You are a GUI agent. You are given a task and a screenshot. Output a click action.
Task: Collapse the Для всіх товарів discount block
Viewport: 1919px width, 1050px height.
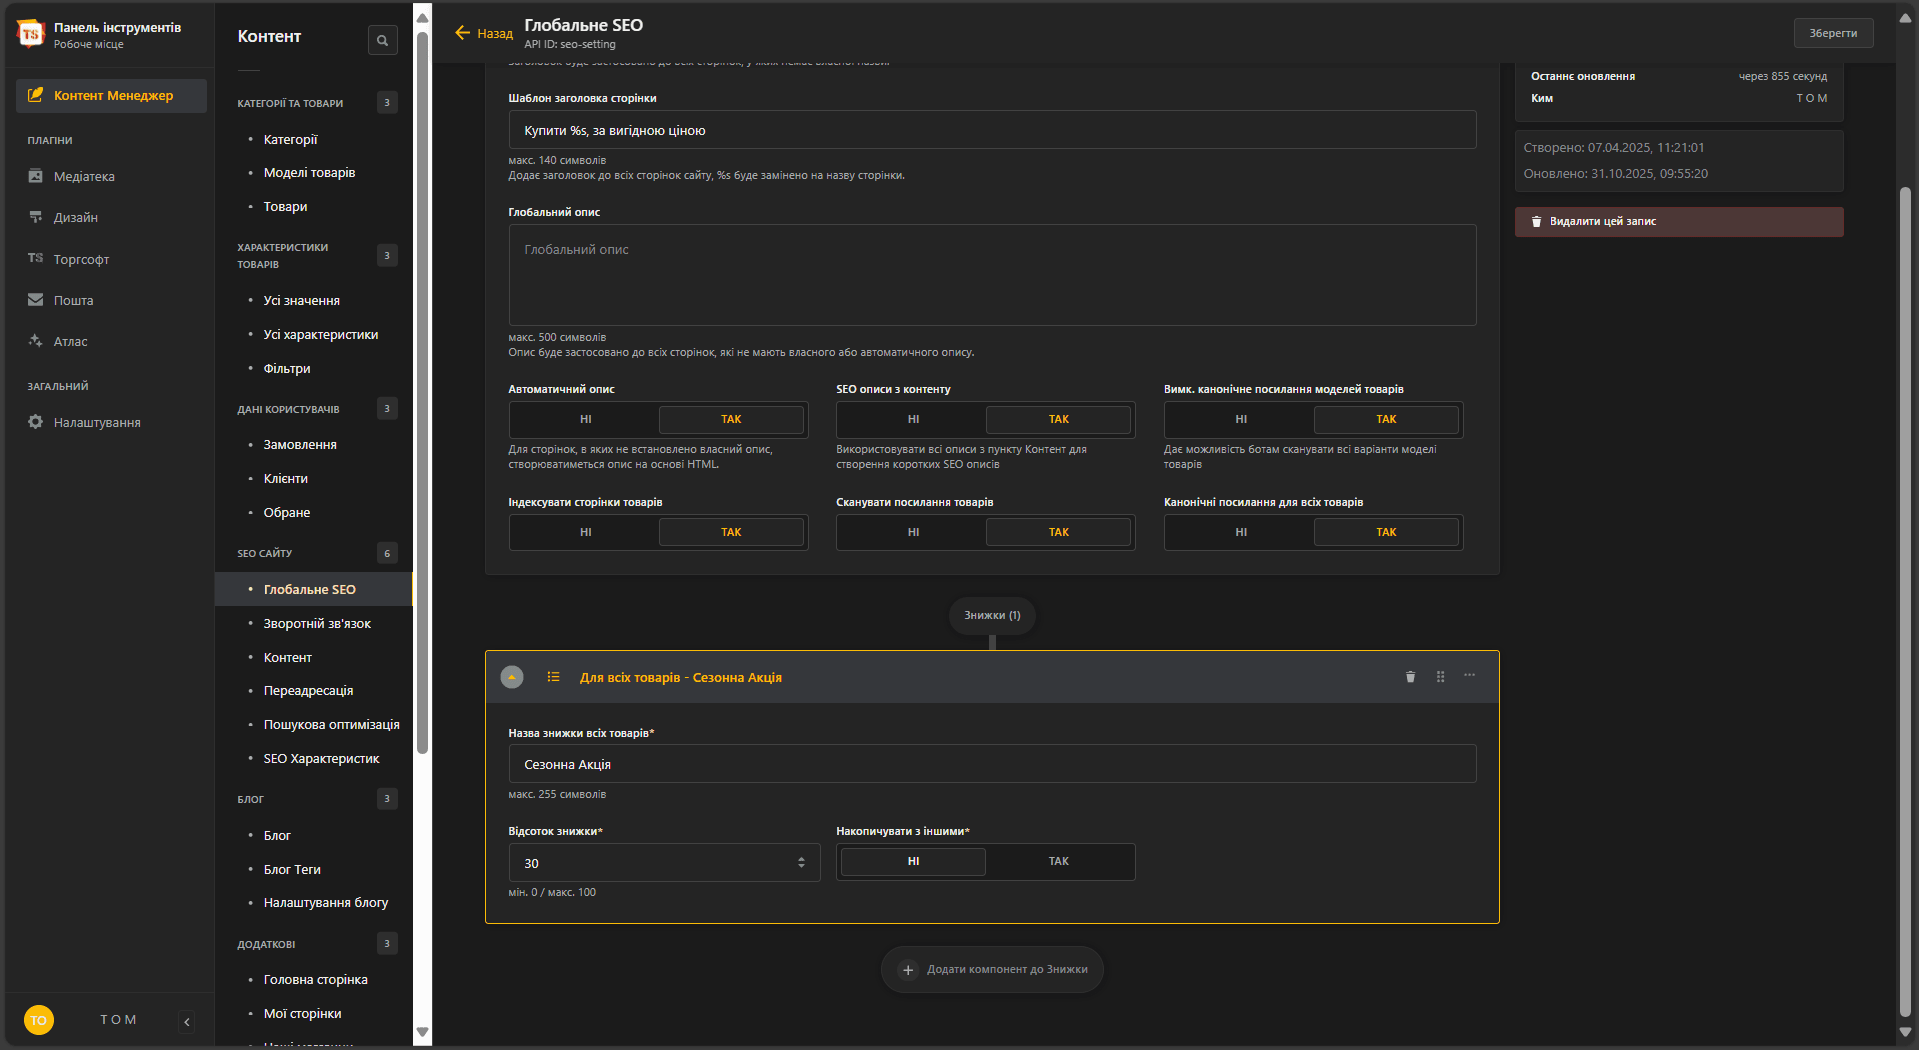[x=512, y=678]
